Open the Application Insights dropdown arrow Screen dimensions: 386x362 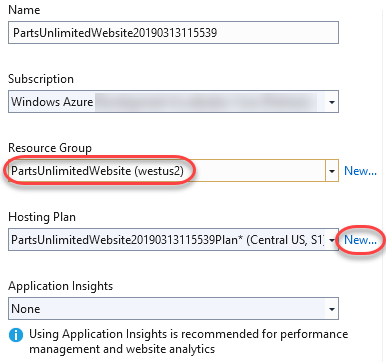[x=332, y=309]
